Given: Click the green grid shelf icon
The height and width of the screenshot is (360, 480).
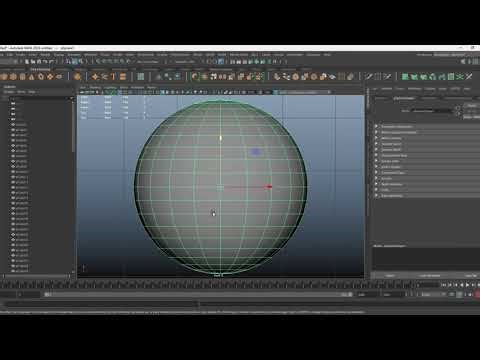Looking at the screenshot, I should [x=141, y=77].
